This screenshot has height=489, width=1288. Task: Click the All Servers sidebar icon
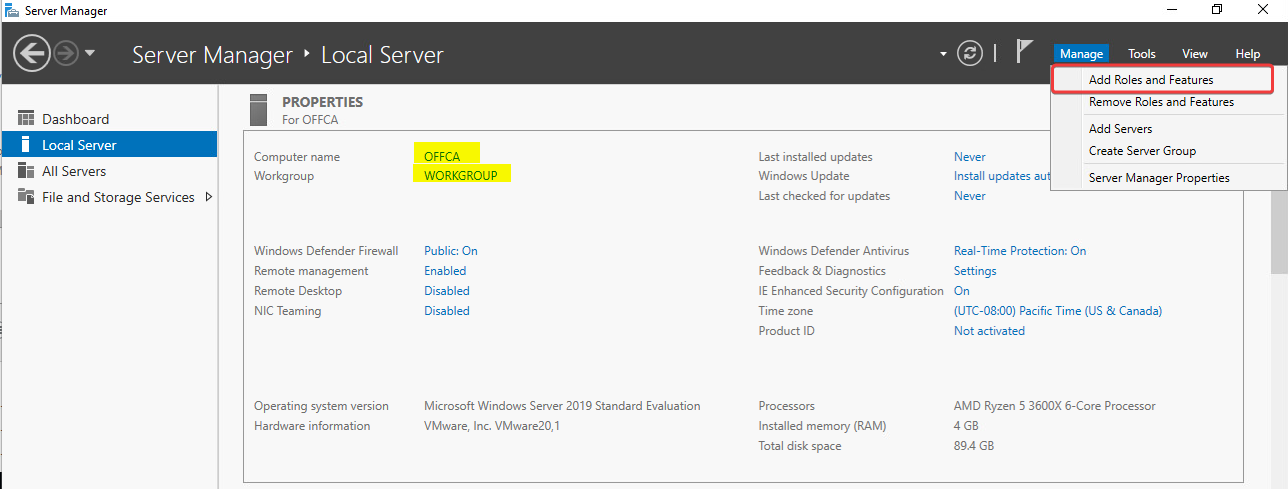click(26, 171)
